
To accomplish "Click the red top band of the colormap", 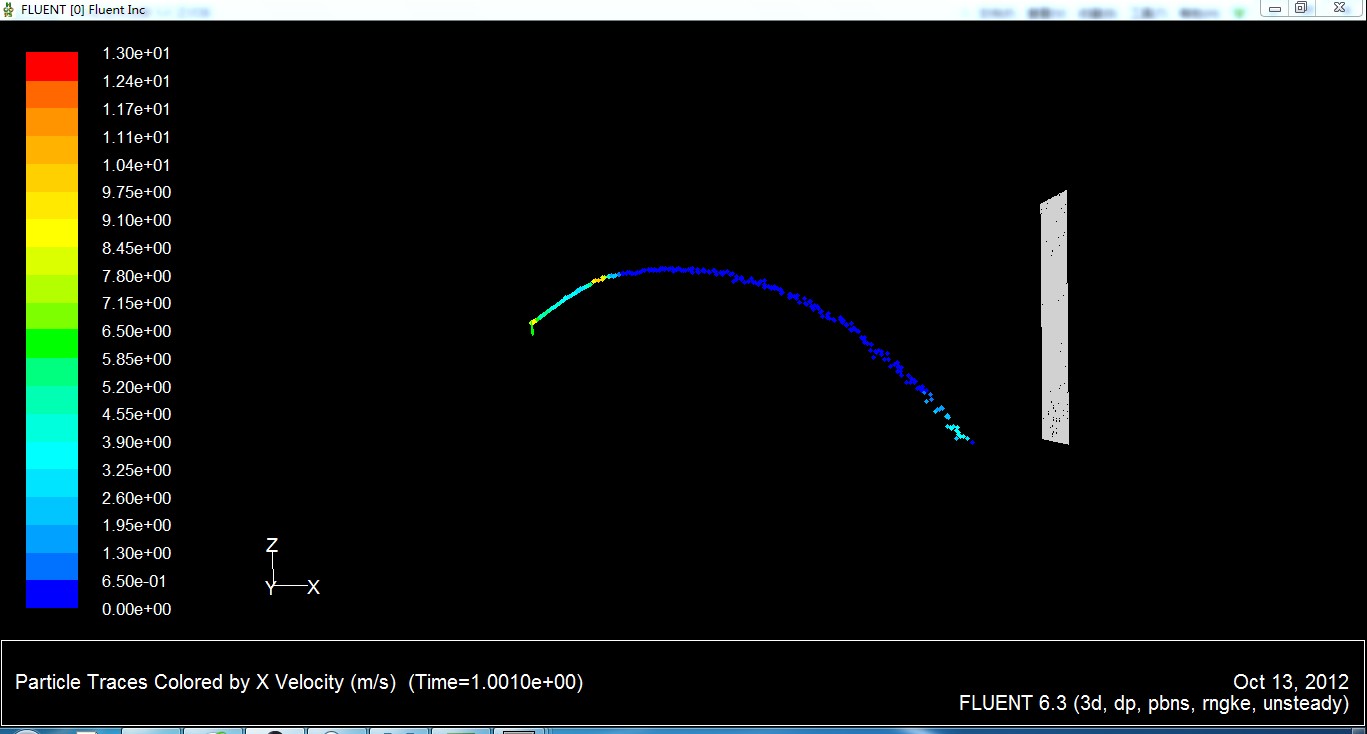I will [51, 67].
